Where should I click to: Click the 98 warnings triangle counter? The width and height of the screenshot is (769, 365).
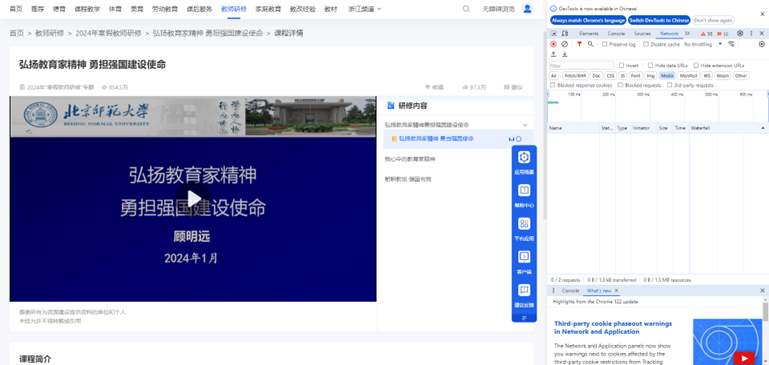(706, 34)
